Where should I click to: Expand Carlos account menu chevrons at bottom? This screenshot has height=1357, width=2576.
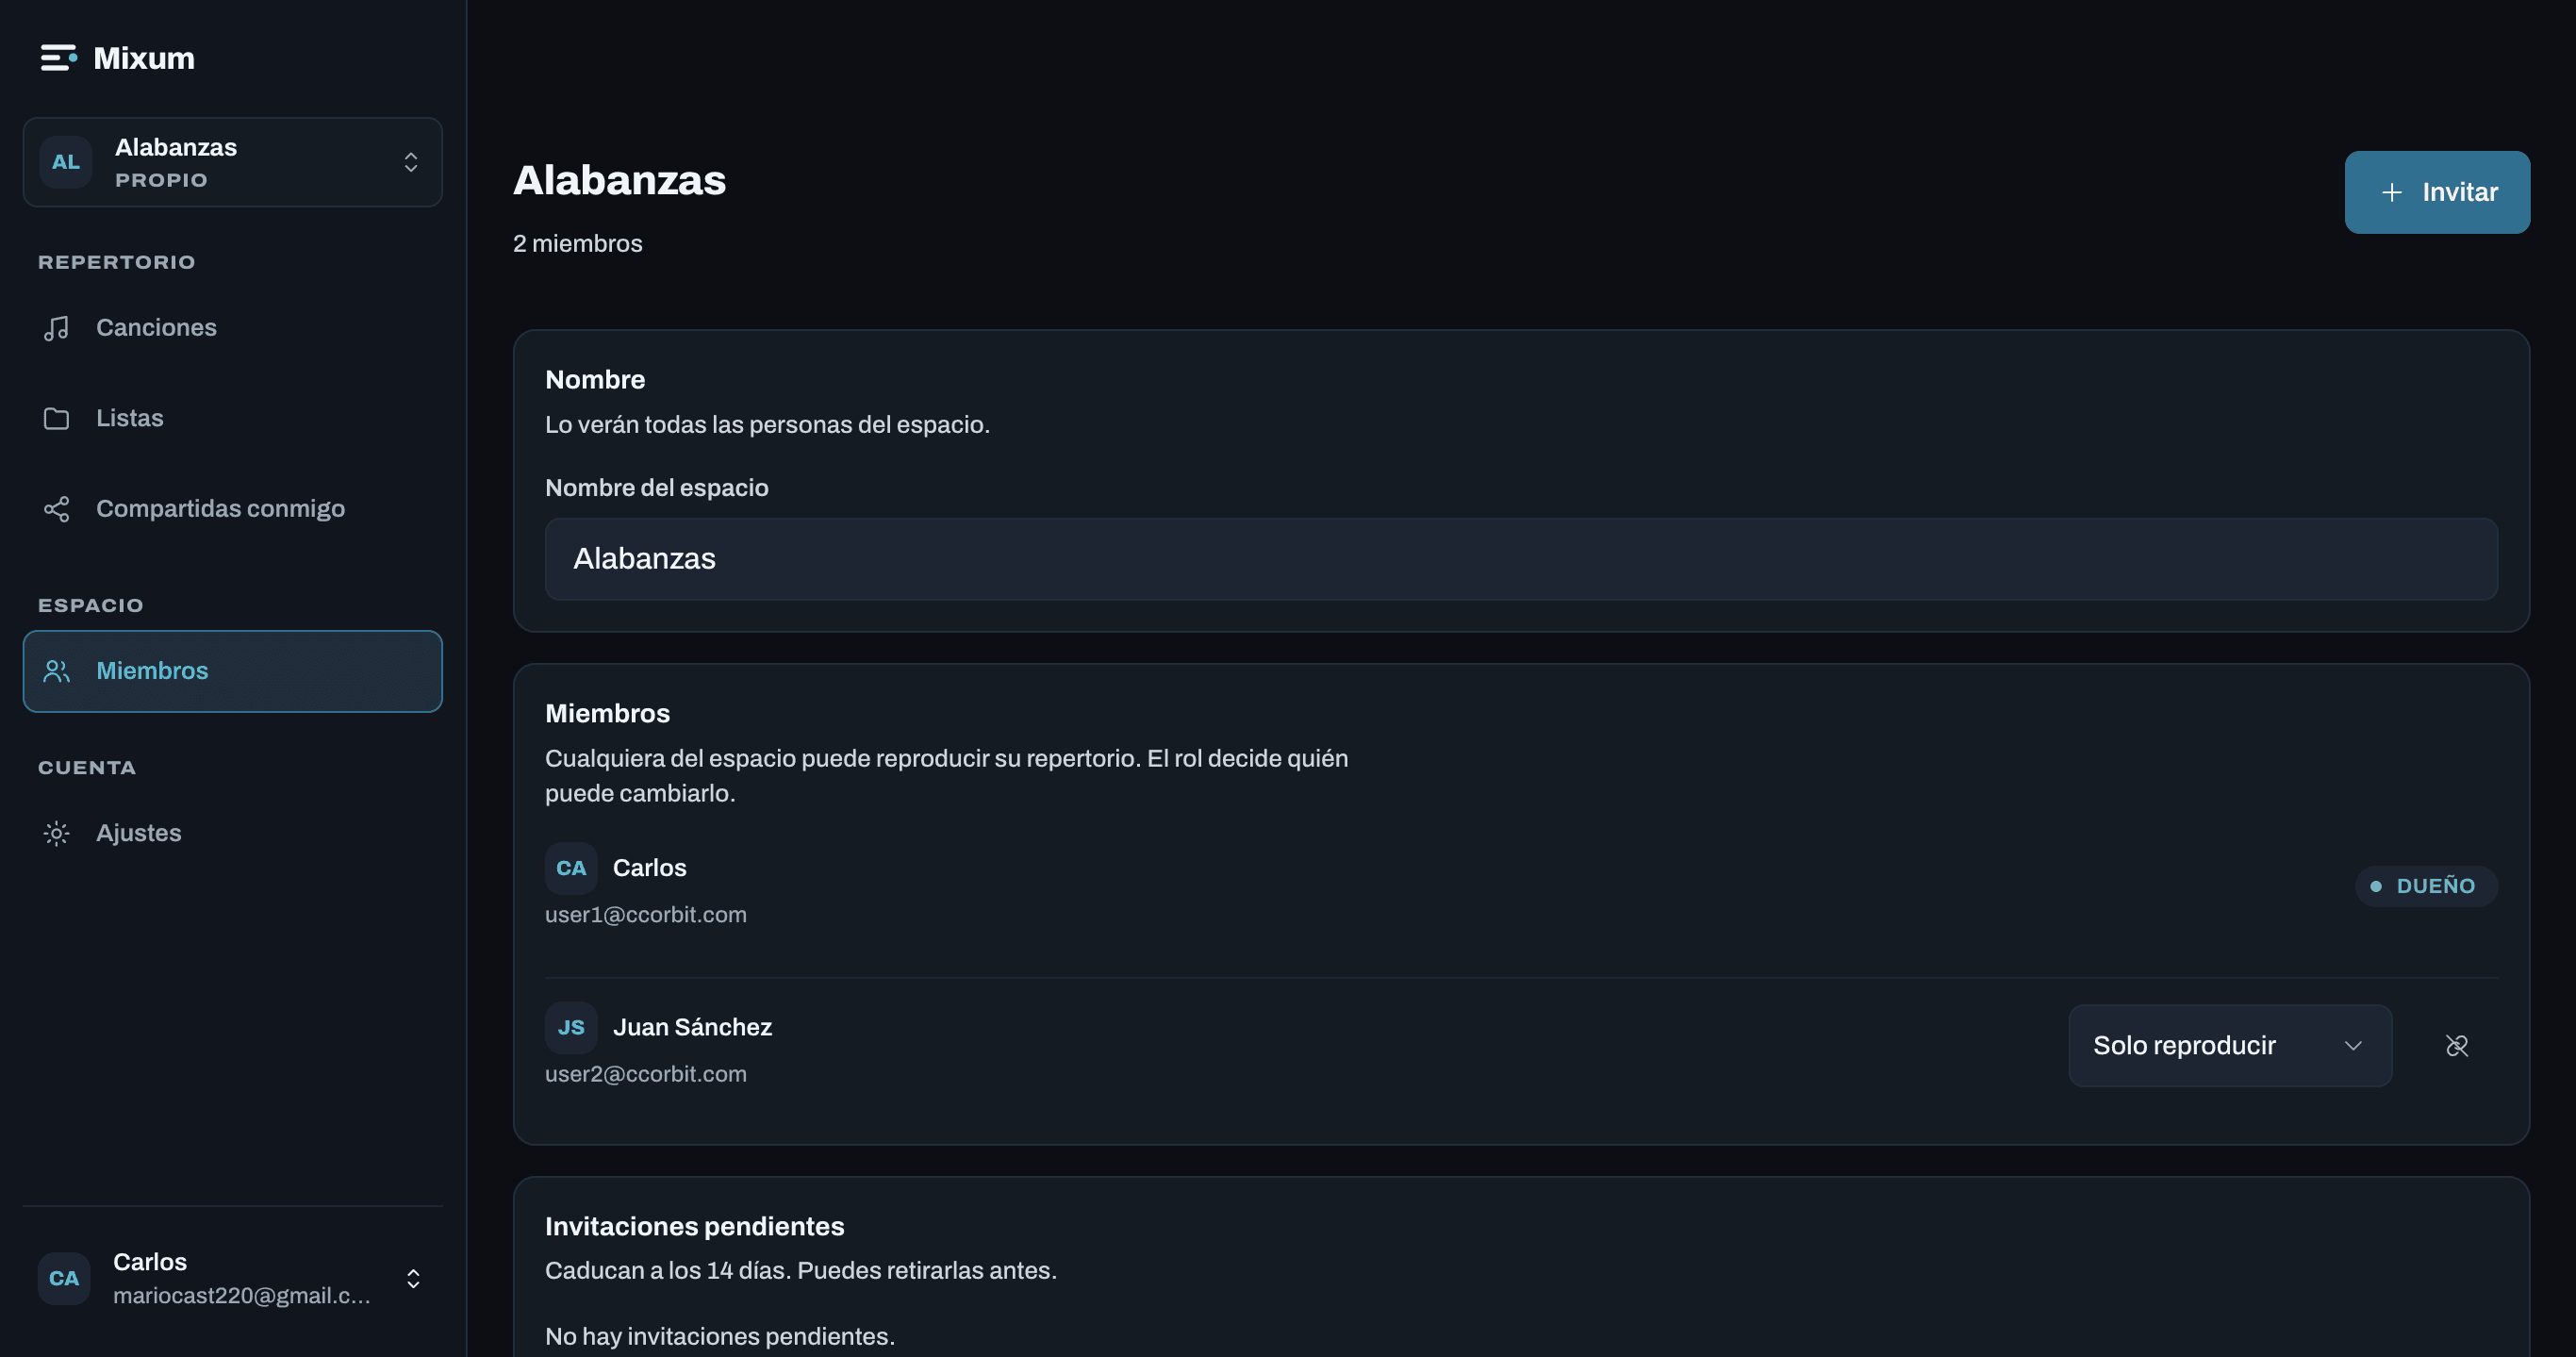click(x=413, y=1279)
